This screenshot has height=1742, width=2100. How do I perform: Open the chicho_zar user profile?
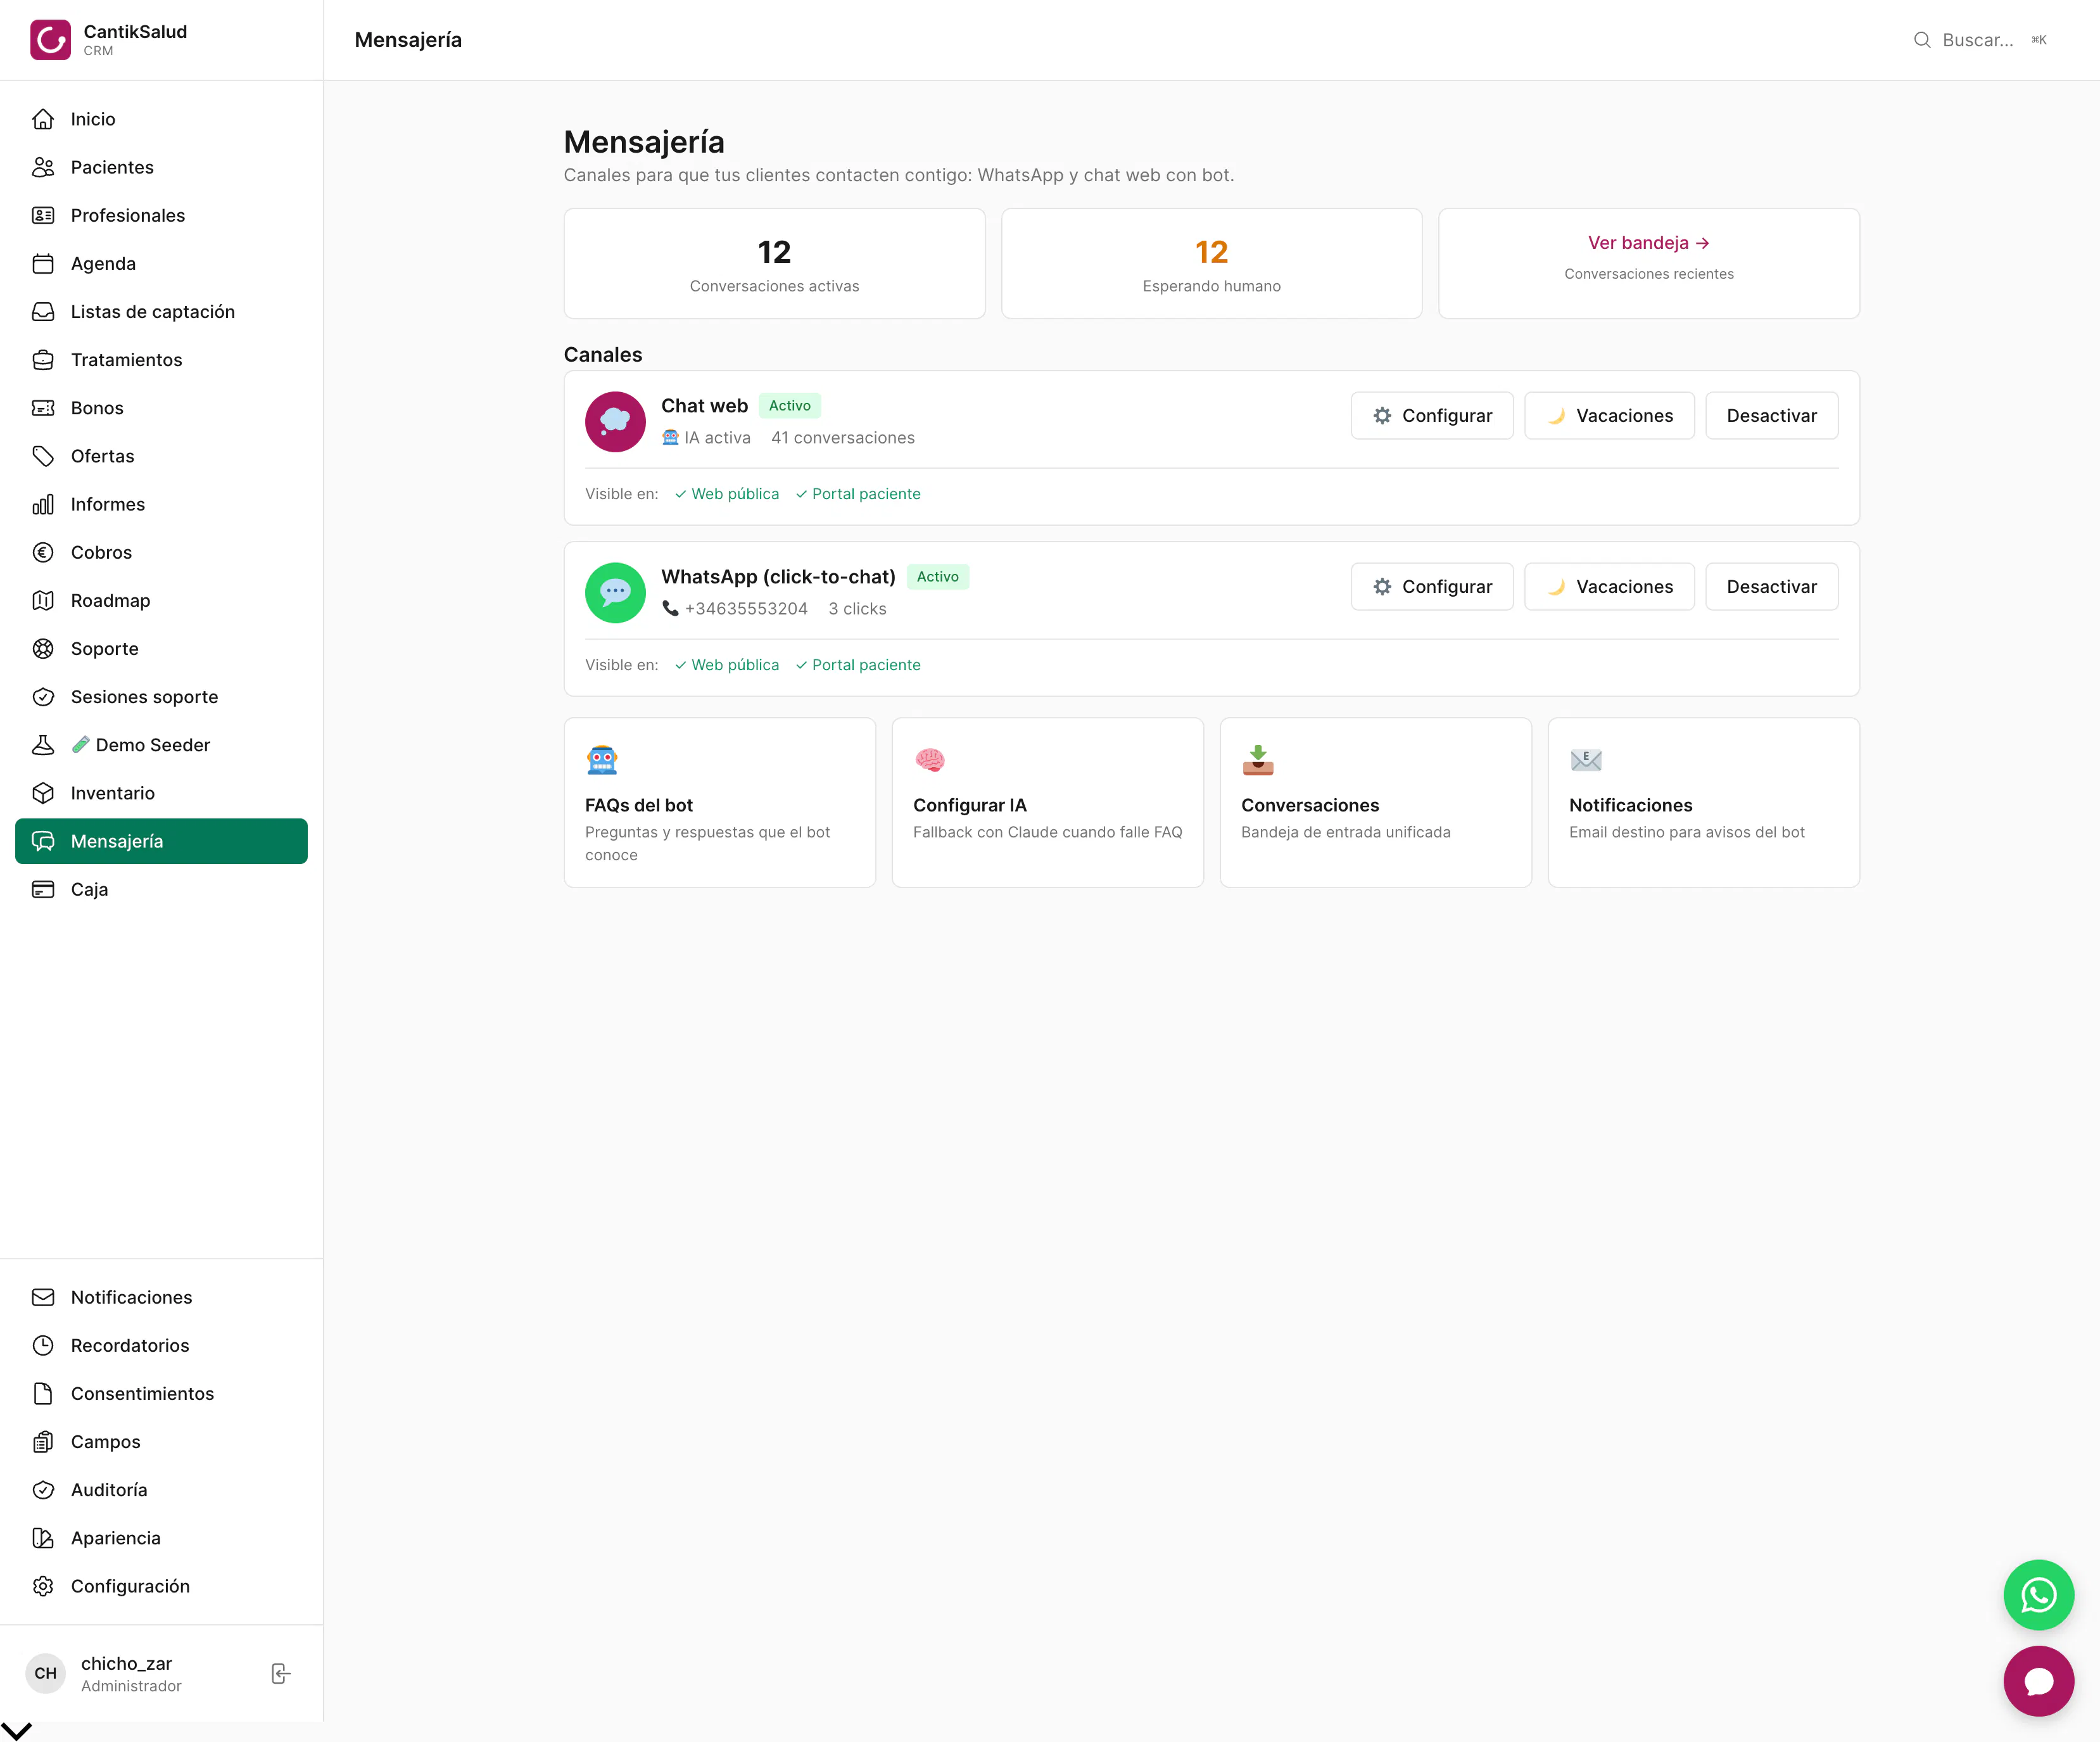click(x=131, y=1673)
